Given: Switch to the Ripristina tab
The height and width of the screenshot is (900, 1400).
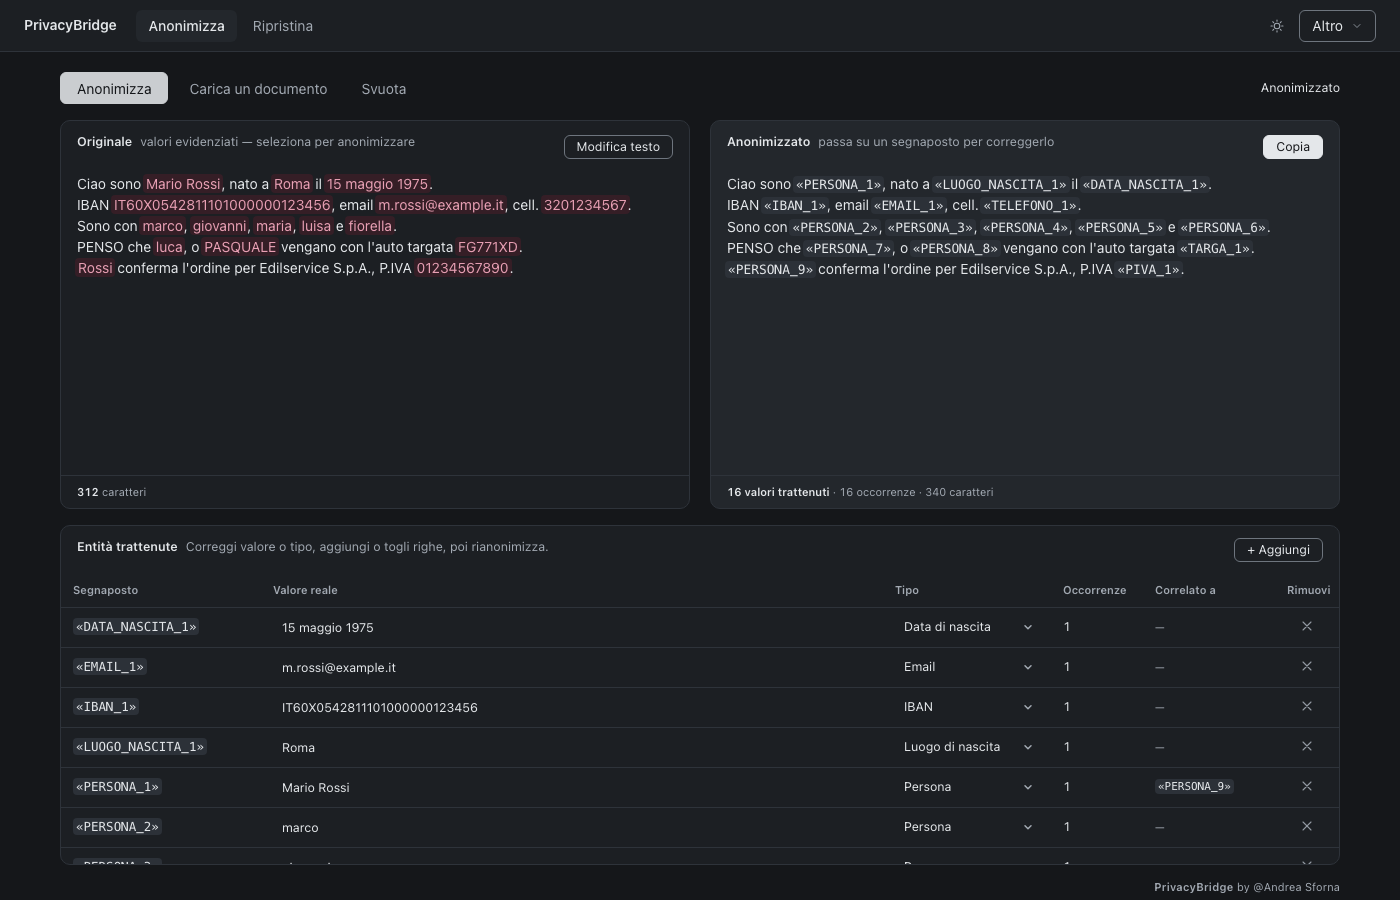Looking at the screenshot, I should coord(283,26).
